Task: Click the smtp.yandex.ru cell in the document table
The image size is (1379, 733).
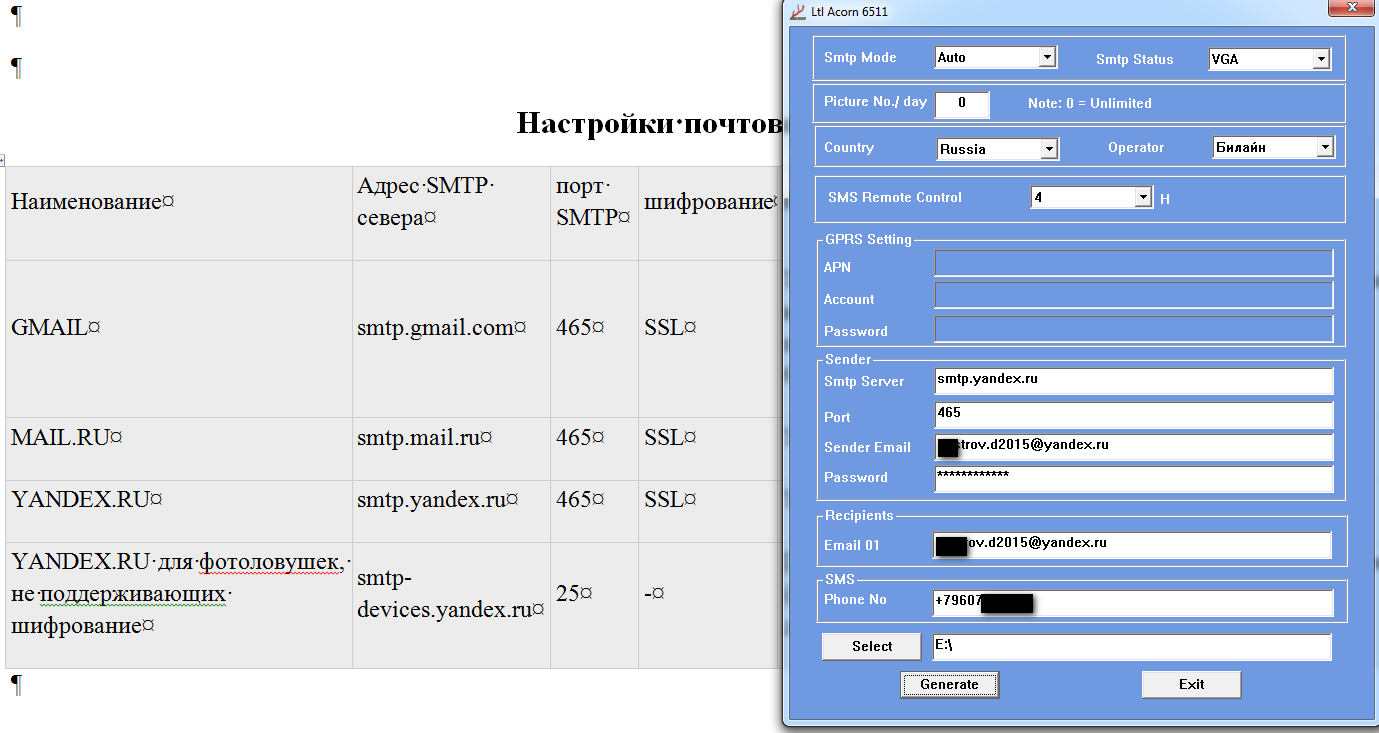Action: pos(451,511)
